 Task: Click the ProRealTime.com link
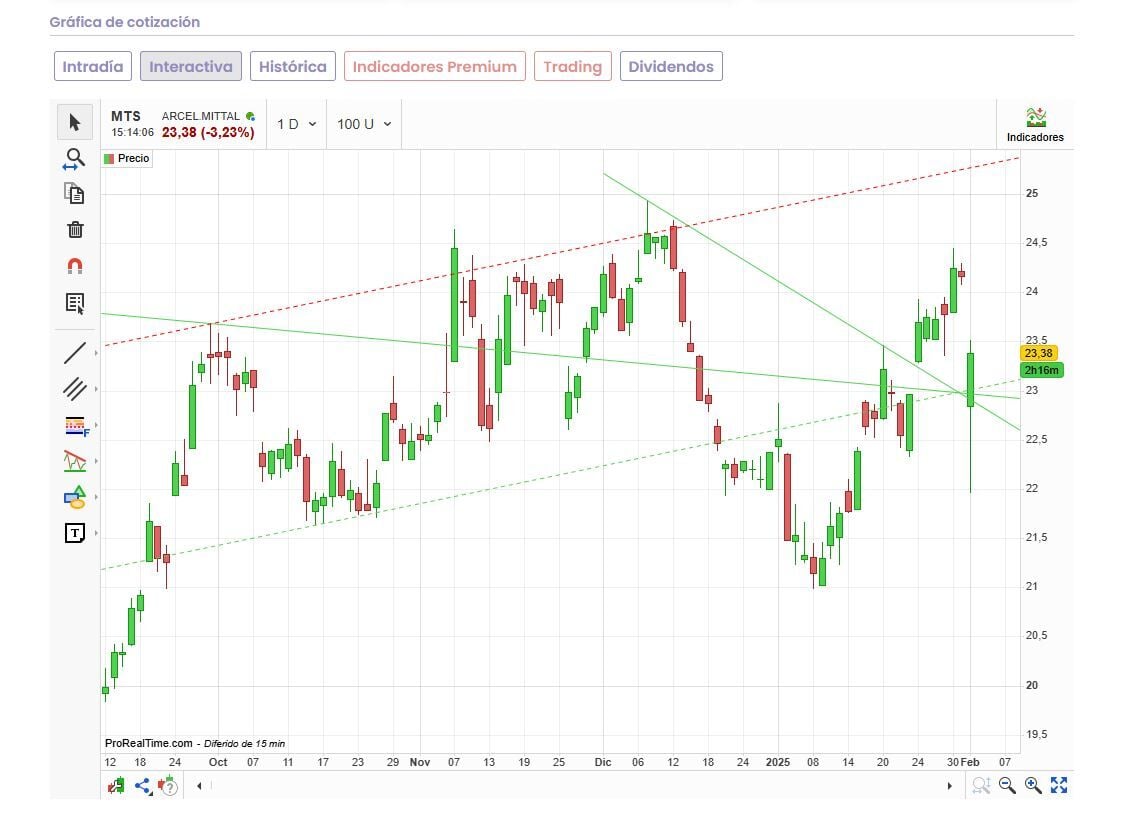click(149, 744)
